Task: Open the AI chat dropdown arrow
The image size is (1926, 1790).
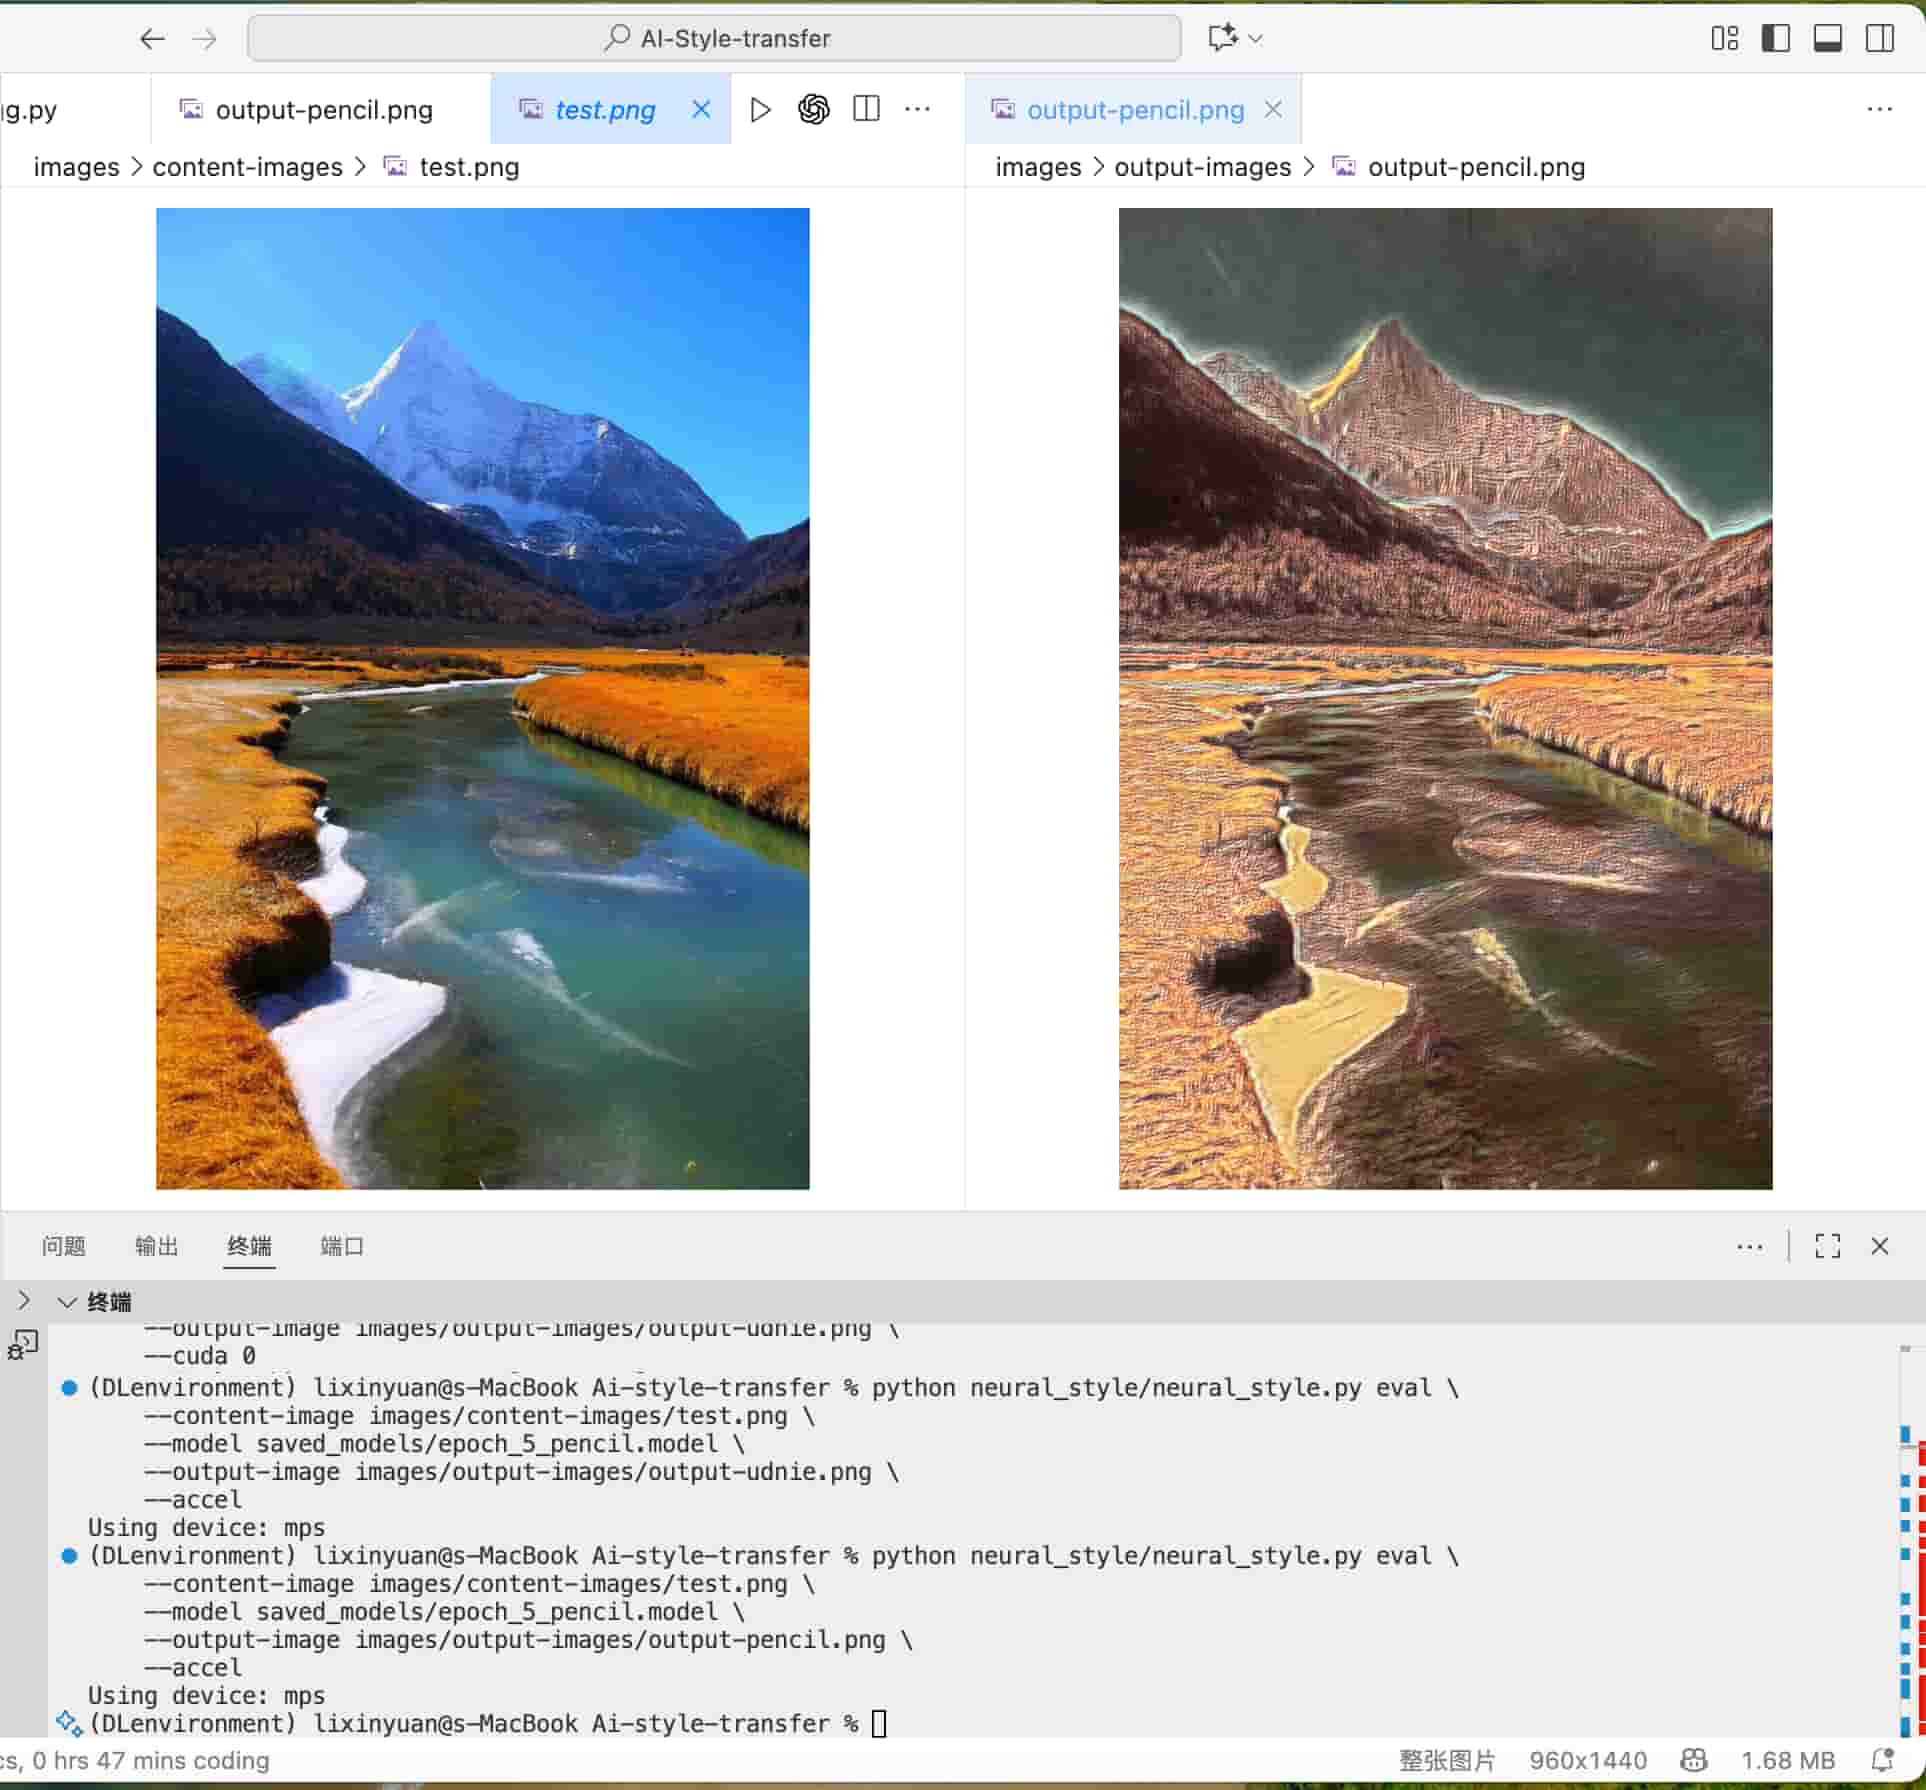Action: (x=1256, y=39)
